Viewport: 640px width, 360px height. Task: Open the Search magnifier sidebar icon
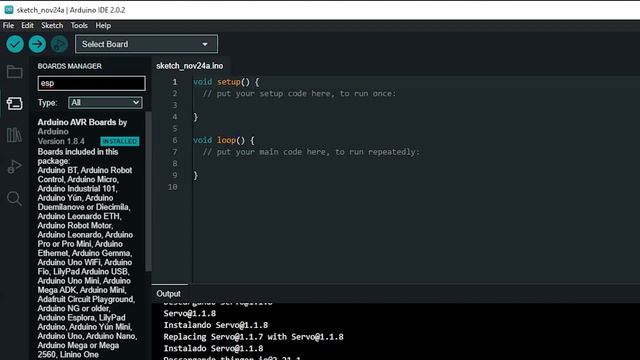[15, 198]
